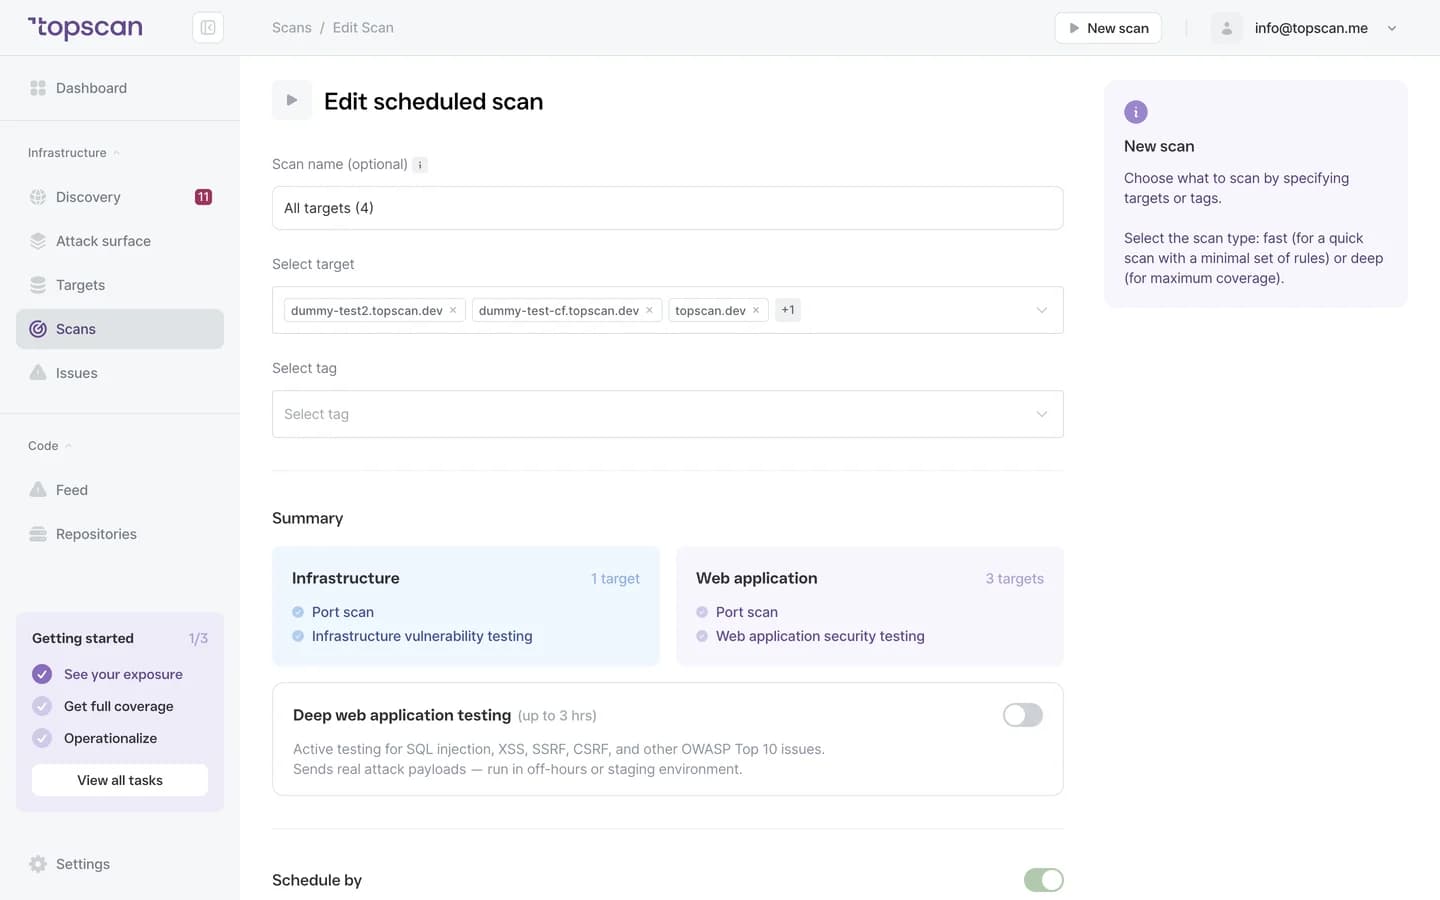Click the Infrastructure summary card

466,606
